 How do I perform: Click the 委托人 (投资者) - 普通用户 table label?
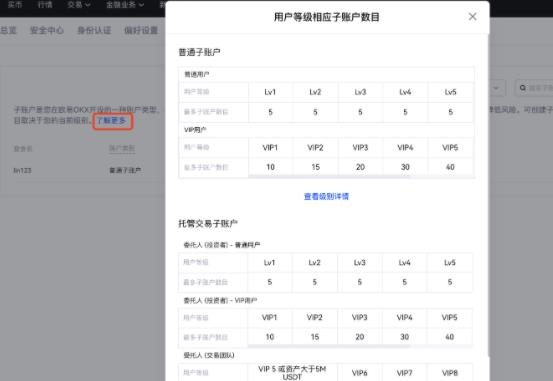pos(222,245)
